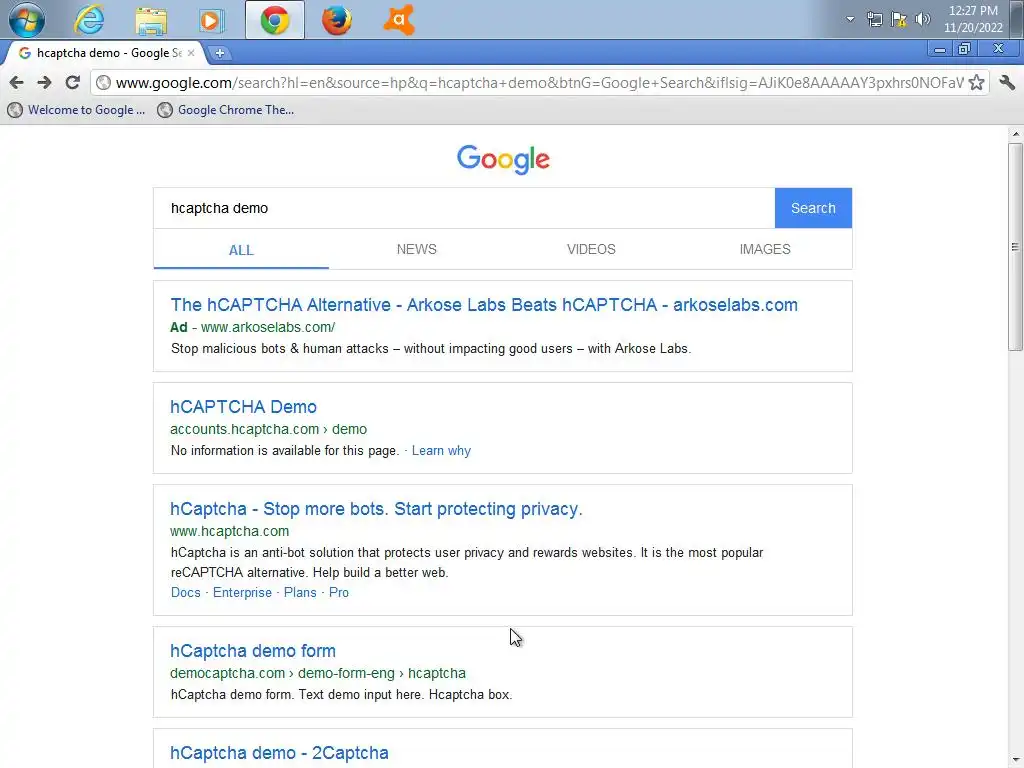The width and height of the screenshot is (1024, 768).
Task: Click democaptcha.com › demo-form-eng › hcaptcha URL
Action: click(318, 673)
